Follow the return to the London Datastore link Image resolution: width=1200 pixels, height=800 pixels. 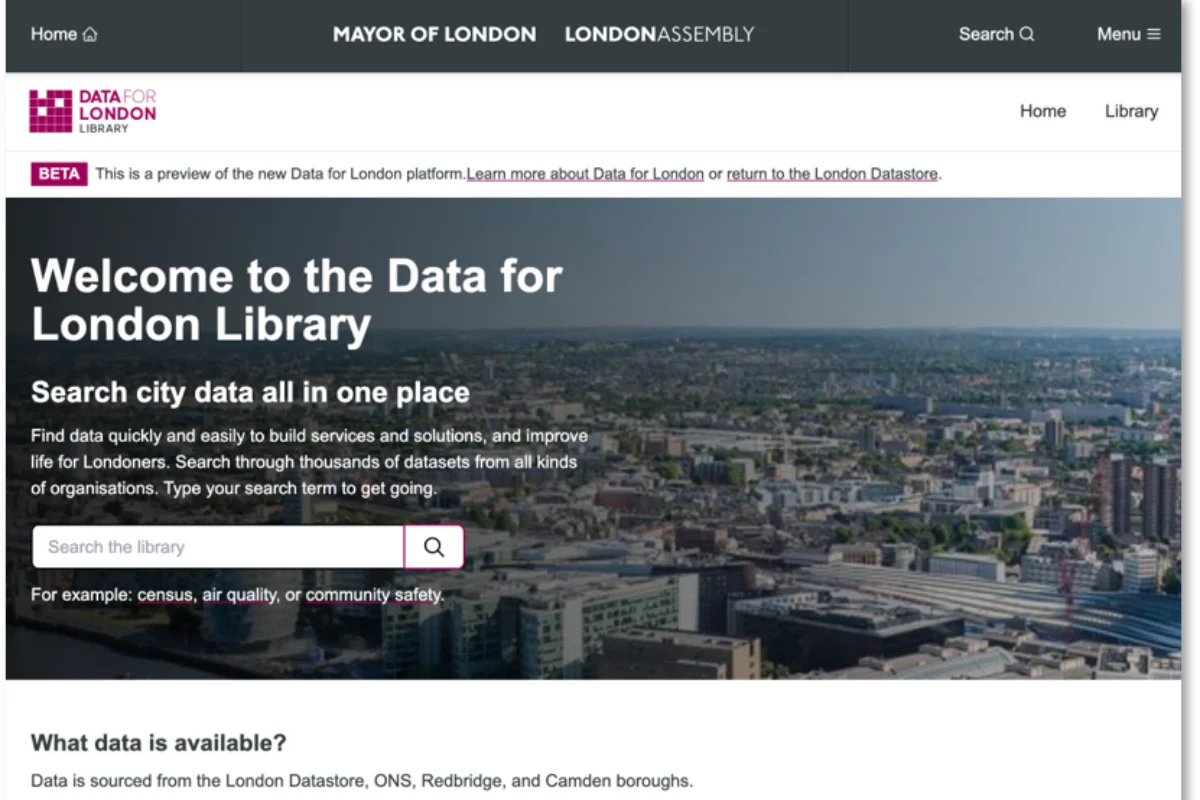pyautogui.click(x=832, y=174)
